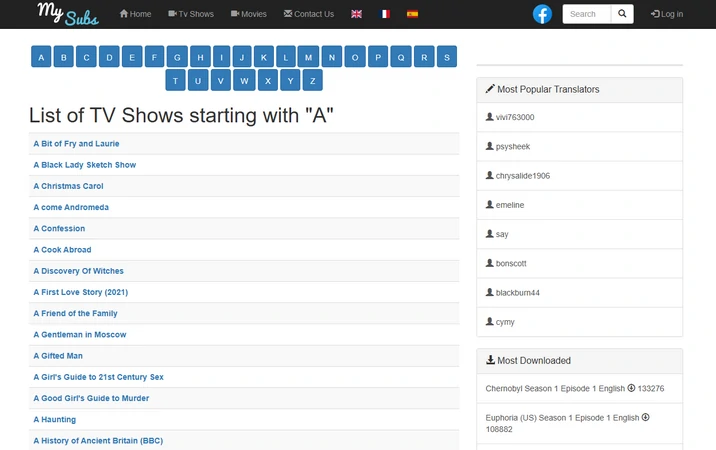This screenshot has width=716, height=450.
Task: Select letter S button
Action: [x=447, y=57]
